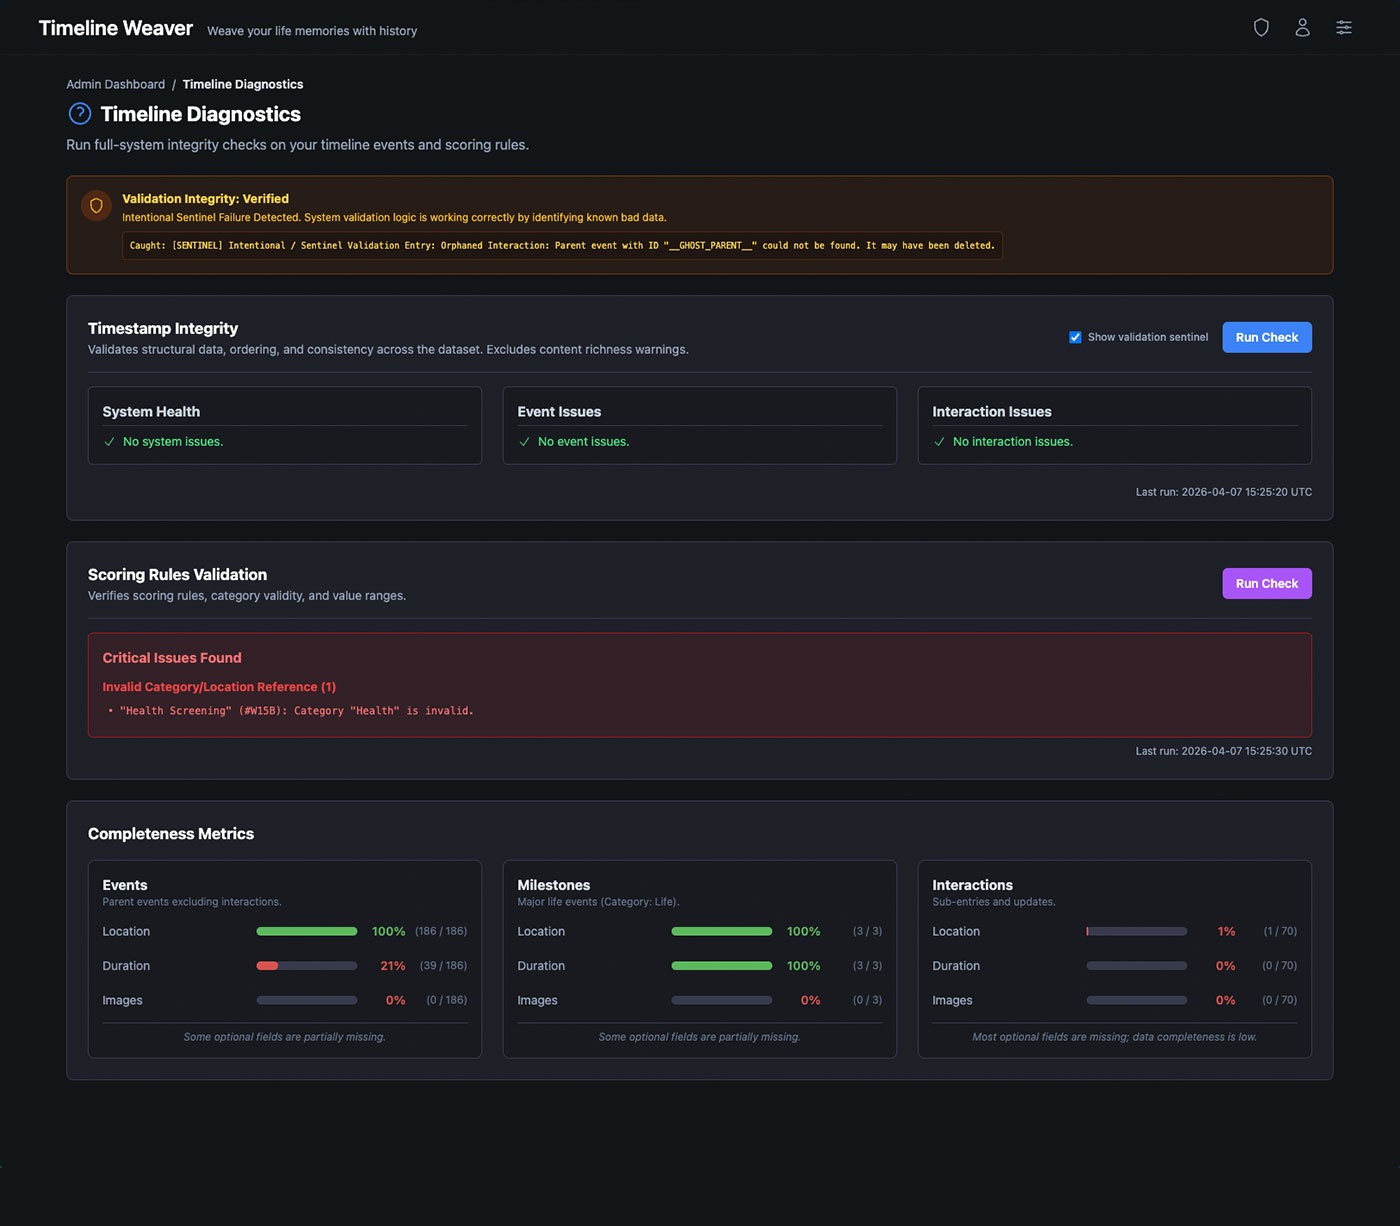
Task: Click the Interactions Duration progress bar
Action: pos(1136,966)
